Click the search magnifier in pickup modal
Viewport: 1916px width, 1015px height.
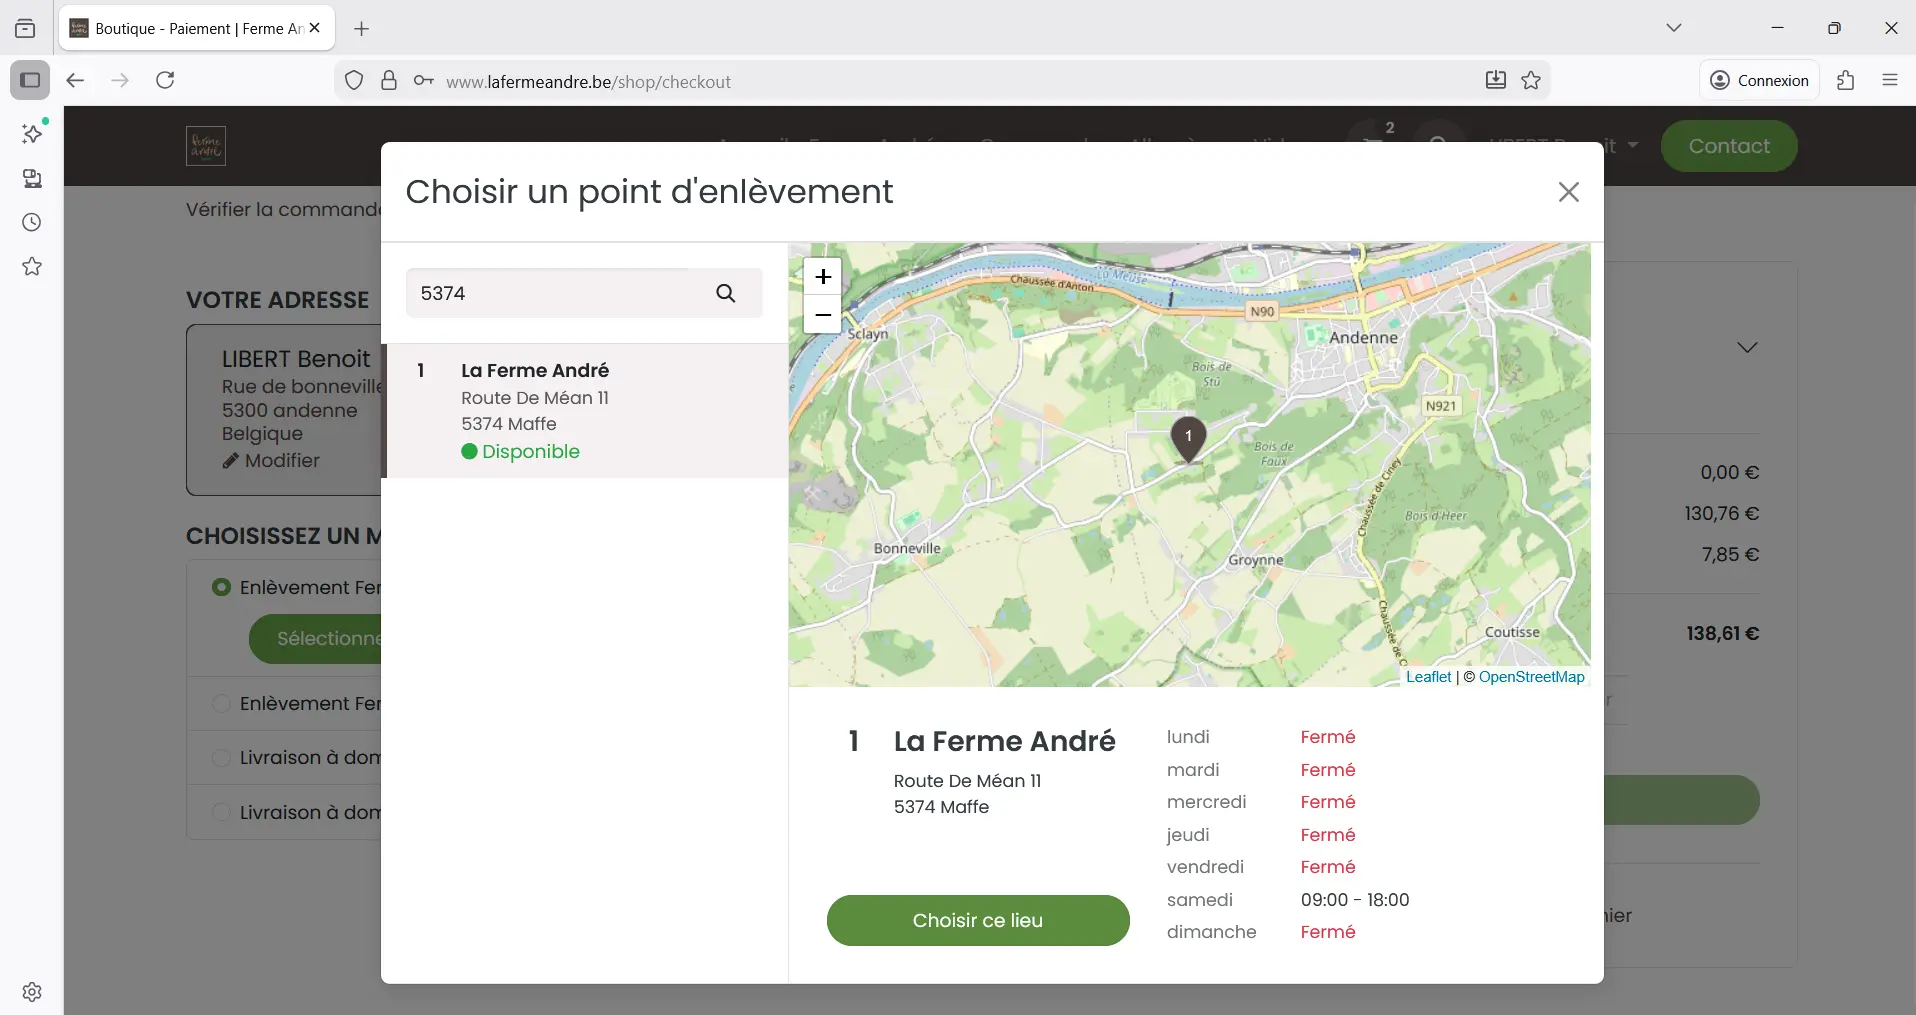[725, 293]
